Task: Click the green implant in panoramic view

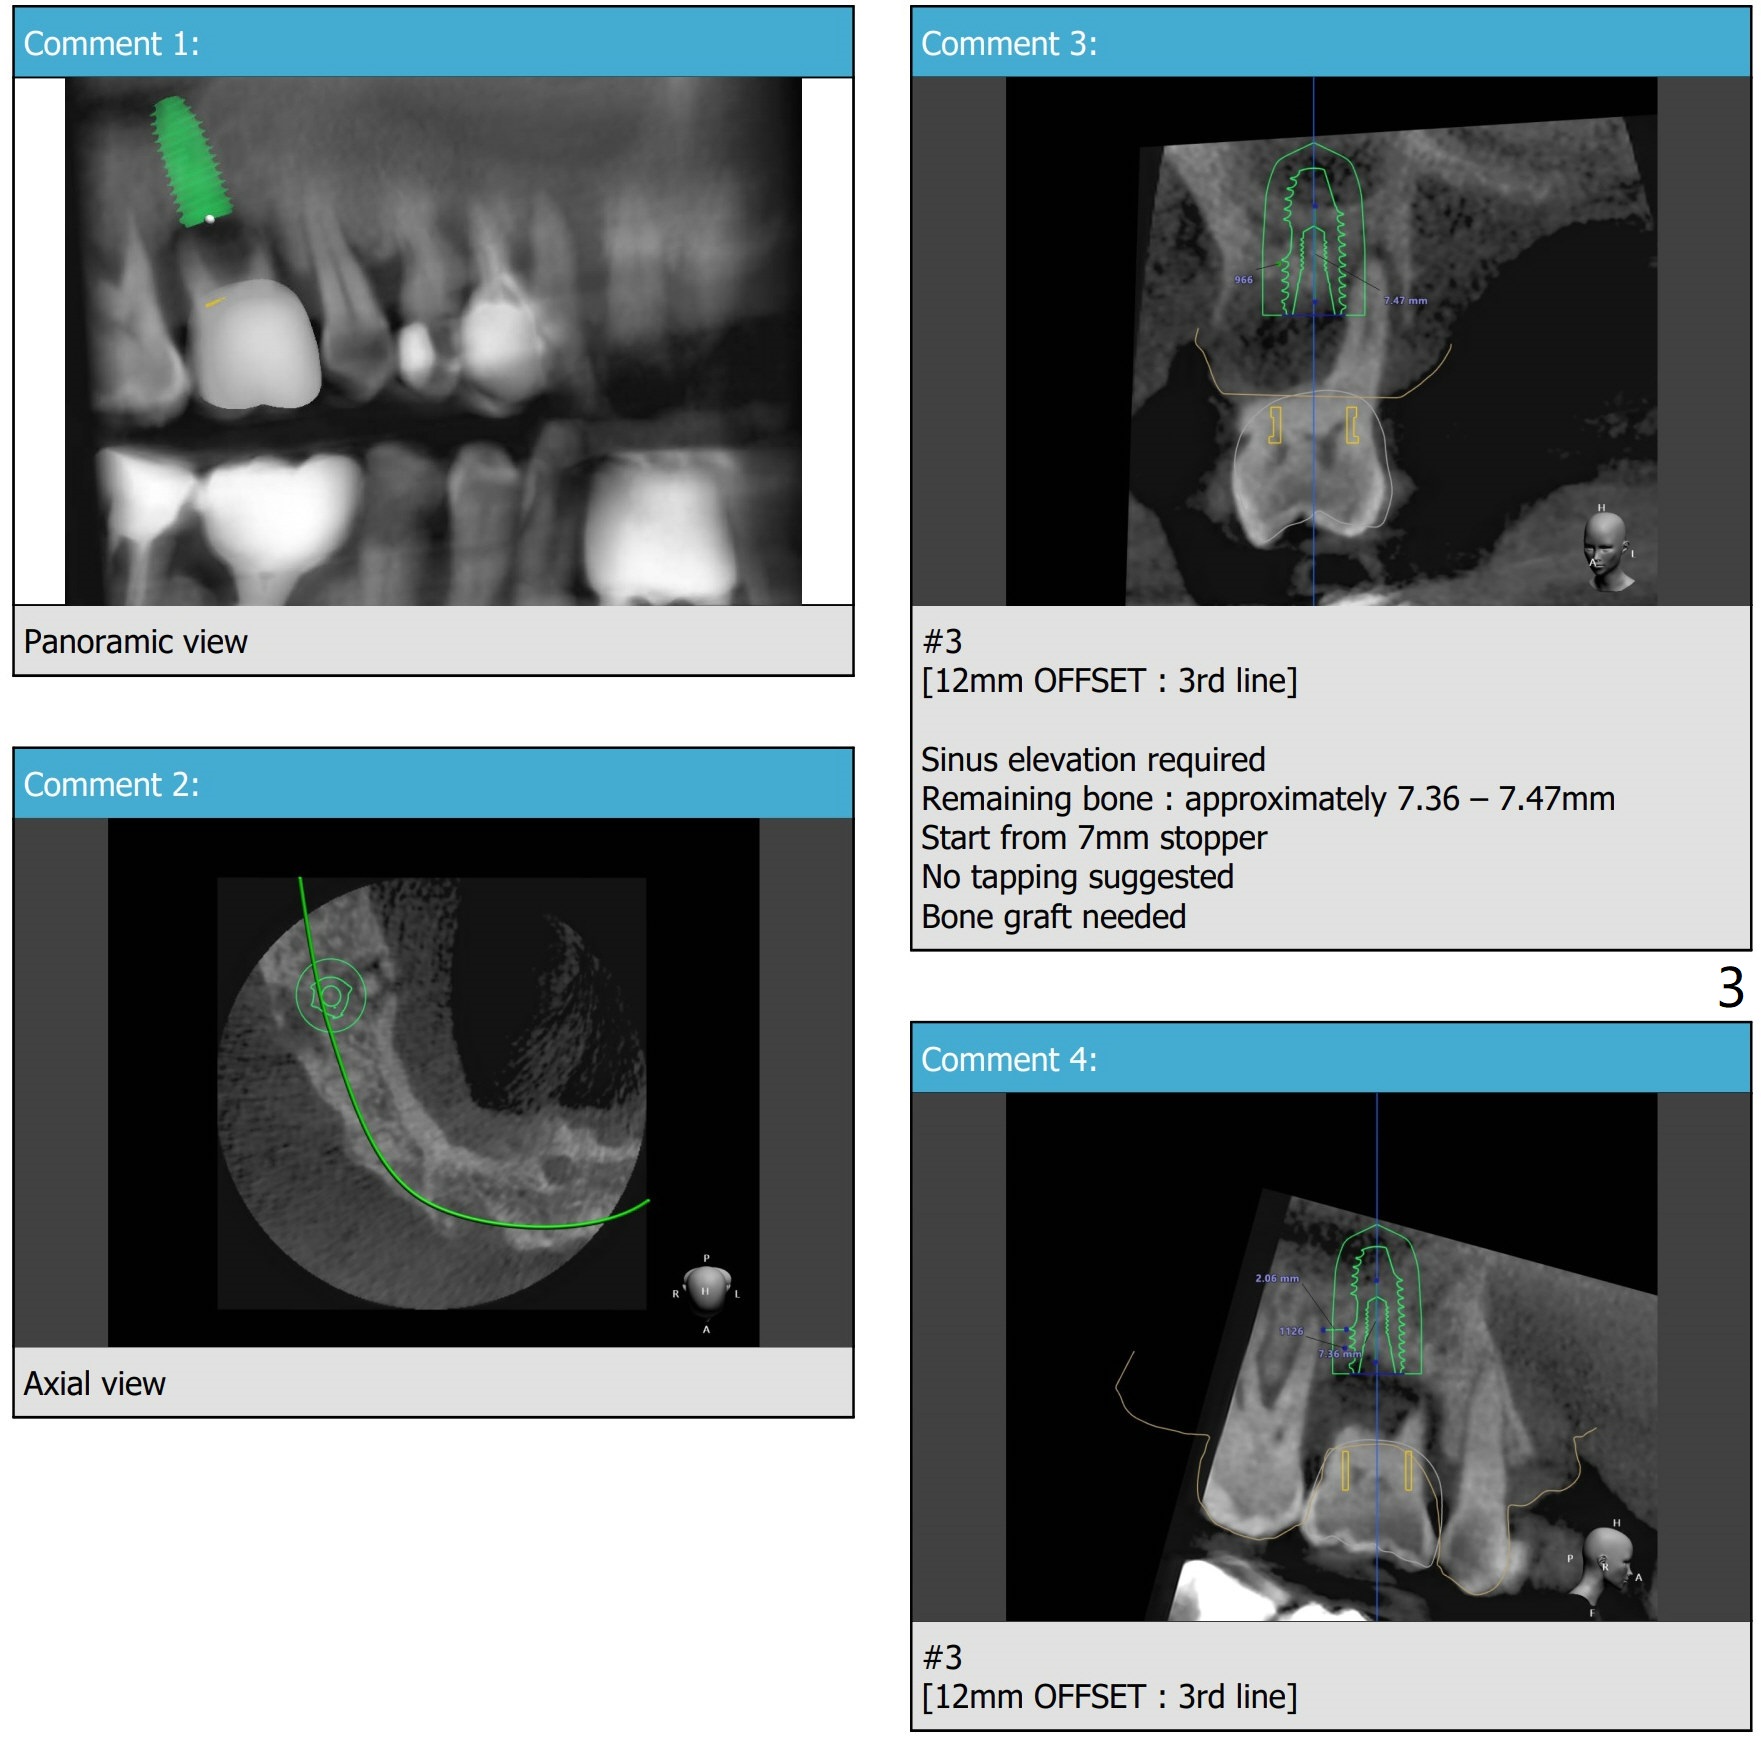Action: click(191, 162)
